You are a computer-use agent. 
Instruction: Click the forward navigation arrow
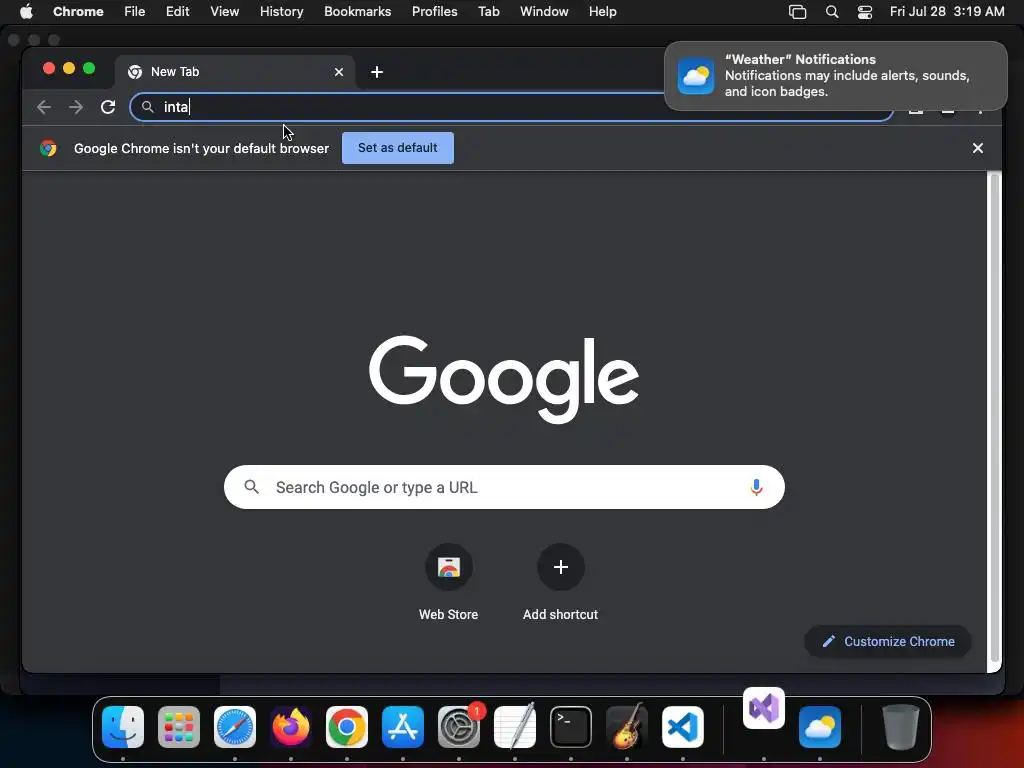click(x=76, y=107)
